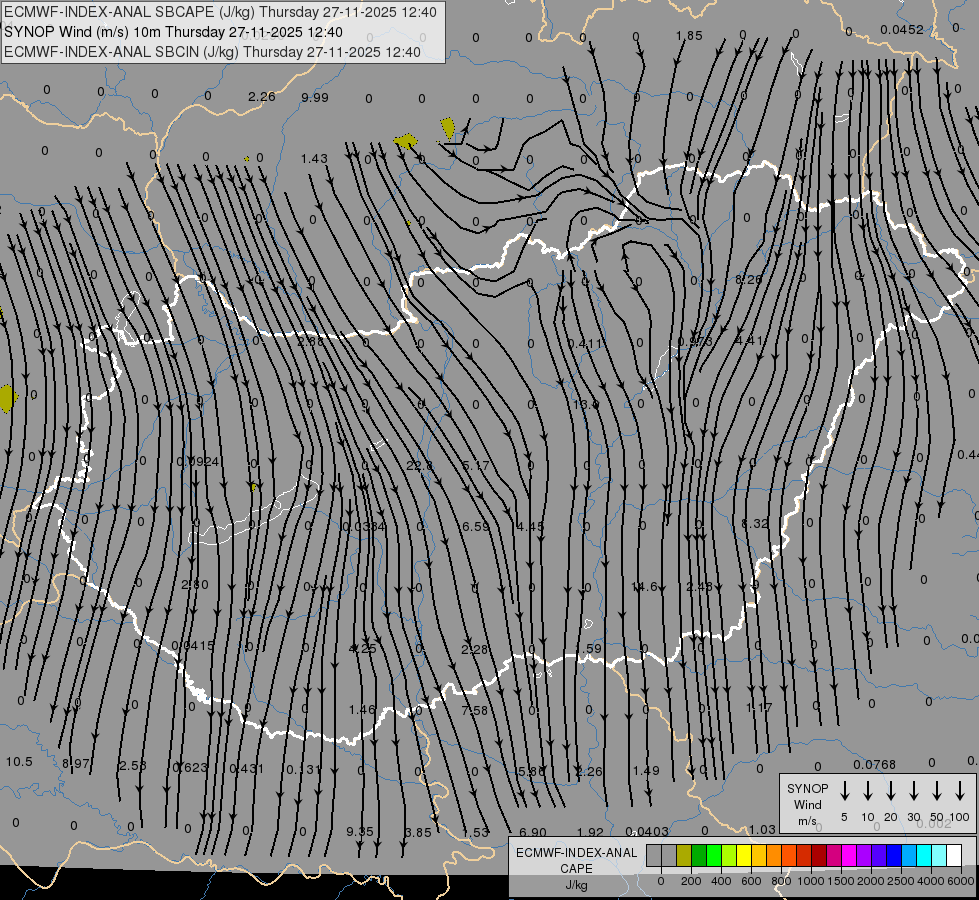979x900 pixels.
Task: Click the 'ECMWF-INDEX-ANAL CAPE' legend title
Action: pyautogui.click(x=576, y=861)
